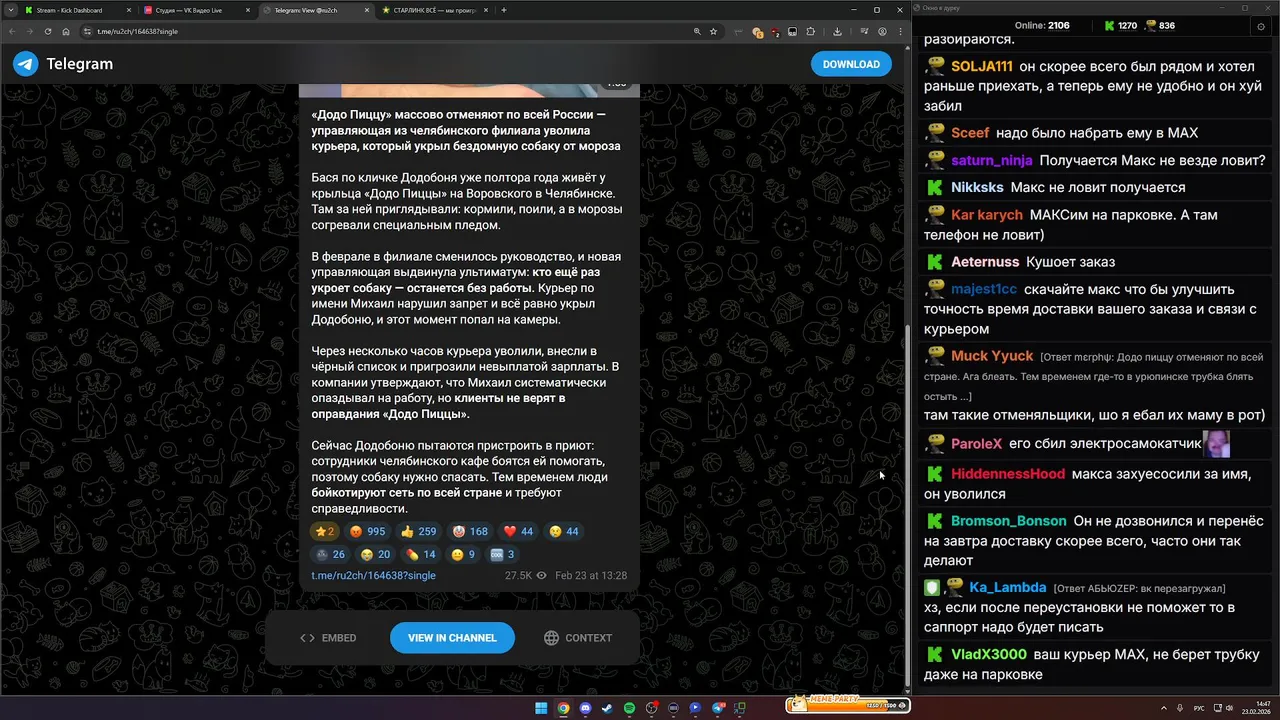1280x720 pixels.
Task: Click the Kick viewer count 1270
Action: click(x=1120, y=25)
